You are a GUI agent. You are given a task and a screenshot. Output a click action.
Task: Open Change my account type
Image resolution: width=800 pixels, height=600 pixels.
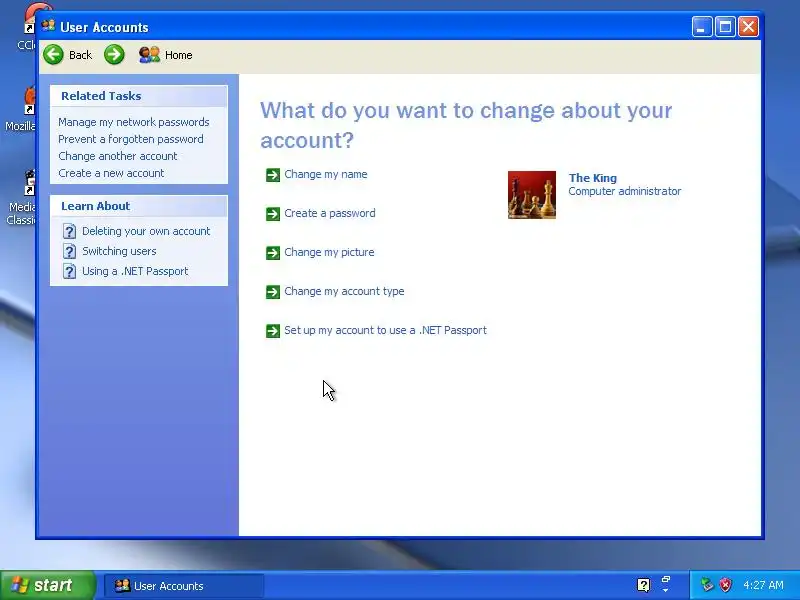[x=344, y=291]
